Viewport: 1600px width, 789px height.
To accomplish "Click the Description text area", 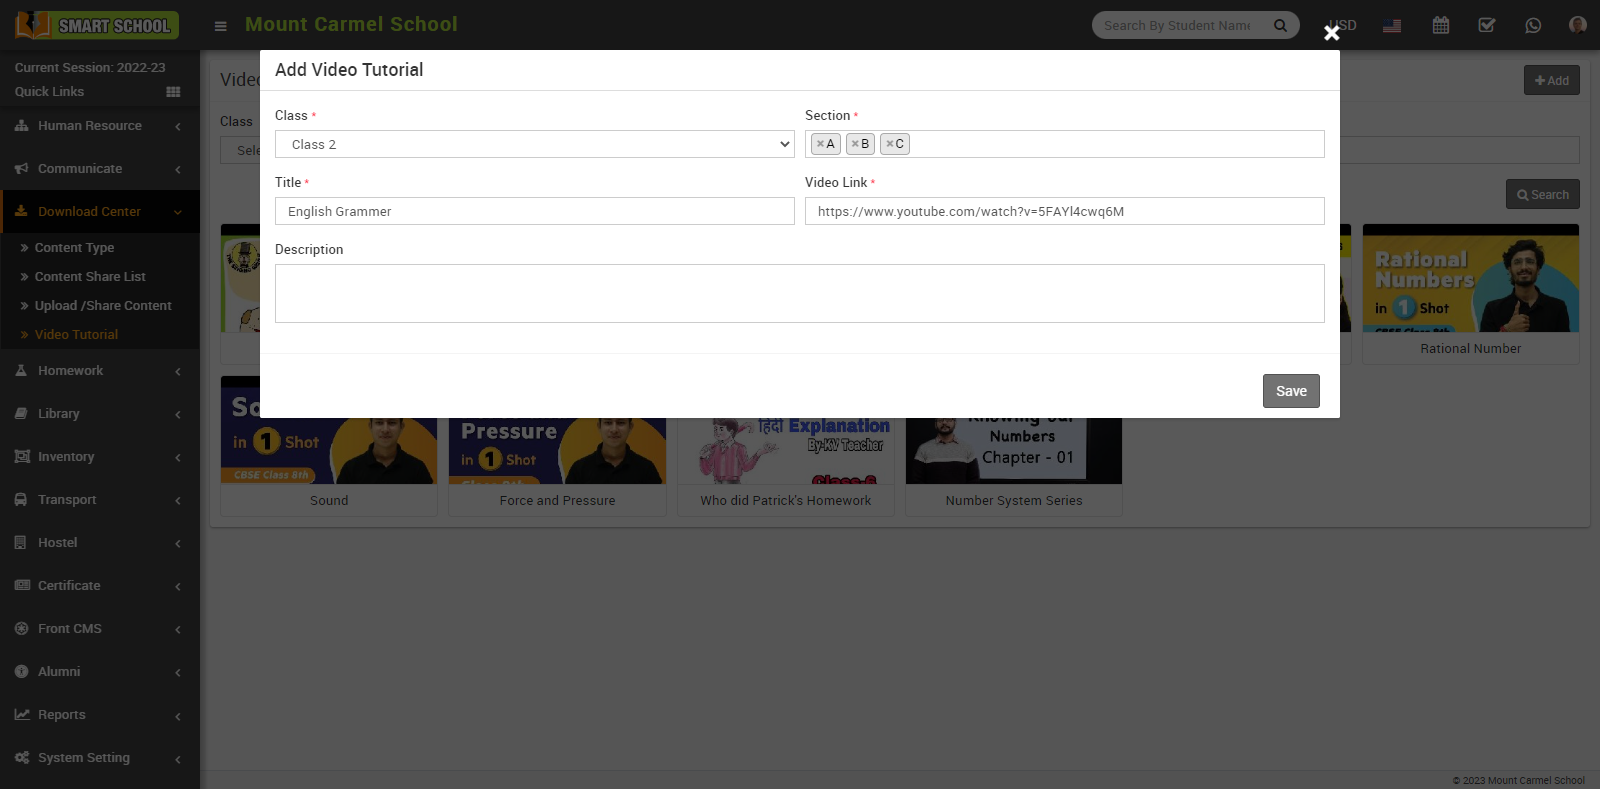I will click(x=800, y=293).
